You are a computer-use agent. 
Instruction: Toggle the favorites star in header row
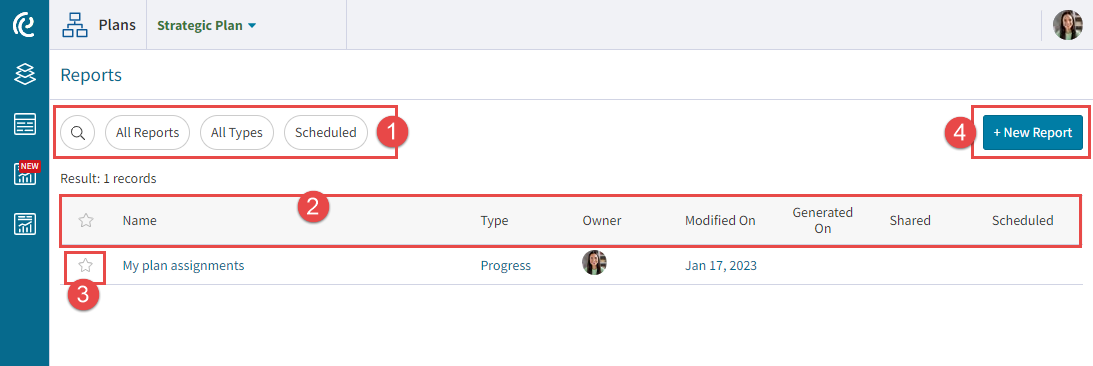point(86,220)
